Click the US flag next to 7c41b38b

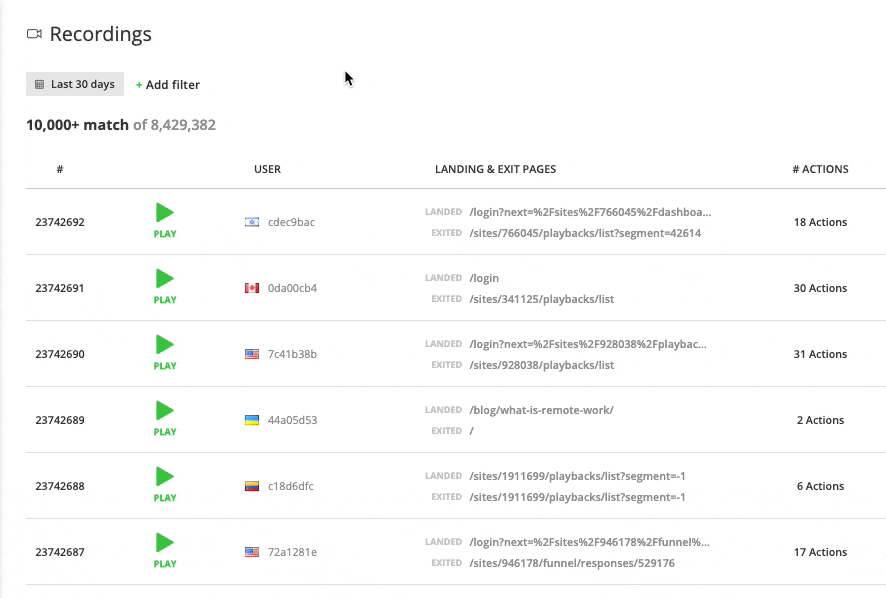252,354
